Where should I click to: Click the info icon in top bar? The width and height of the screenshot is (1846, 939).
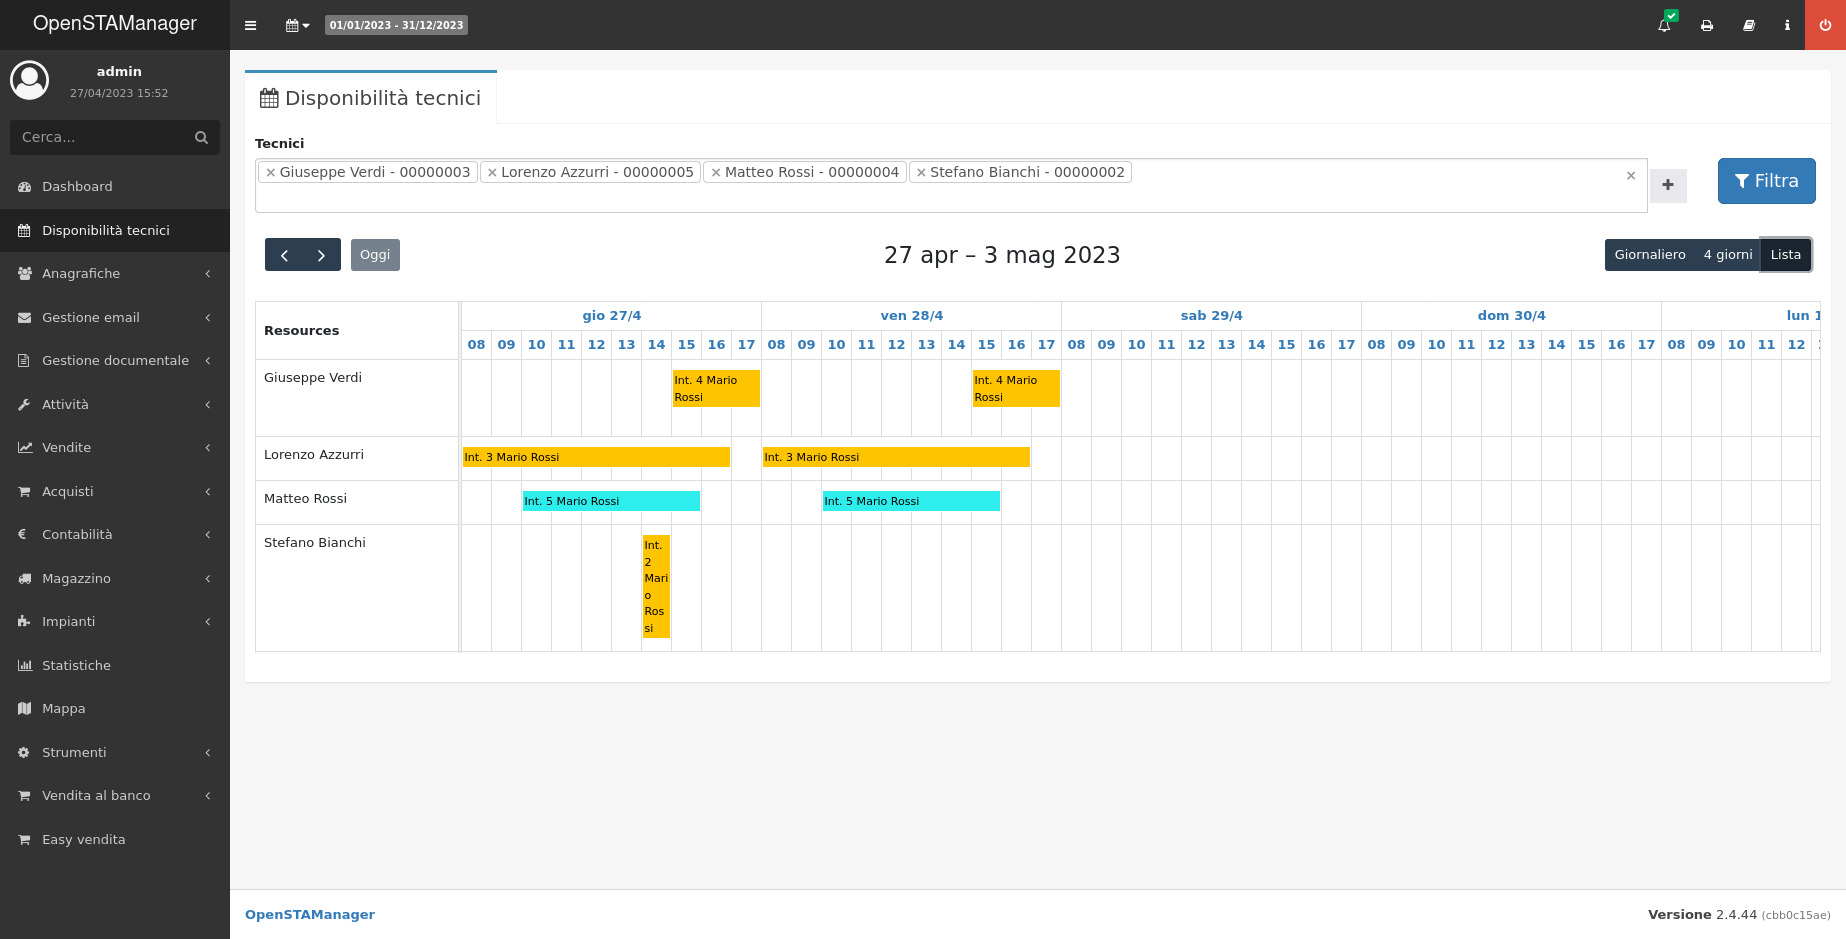1787,25
